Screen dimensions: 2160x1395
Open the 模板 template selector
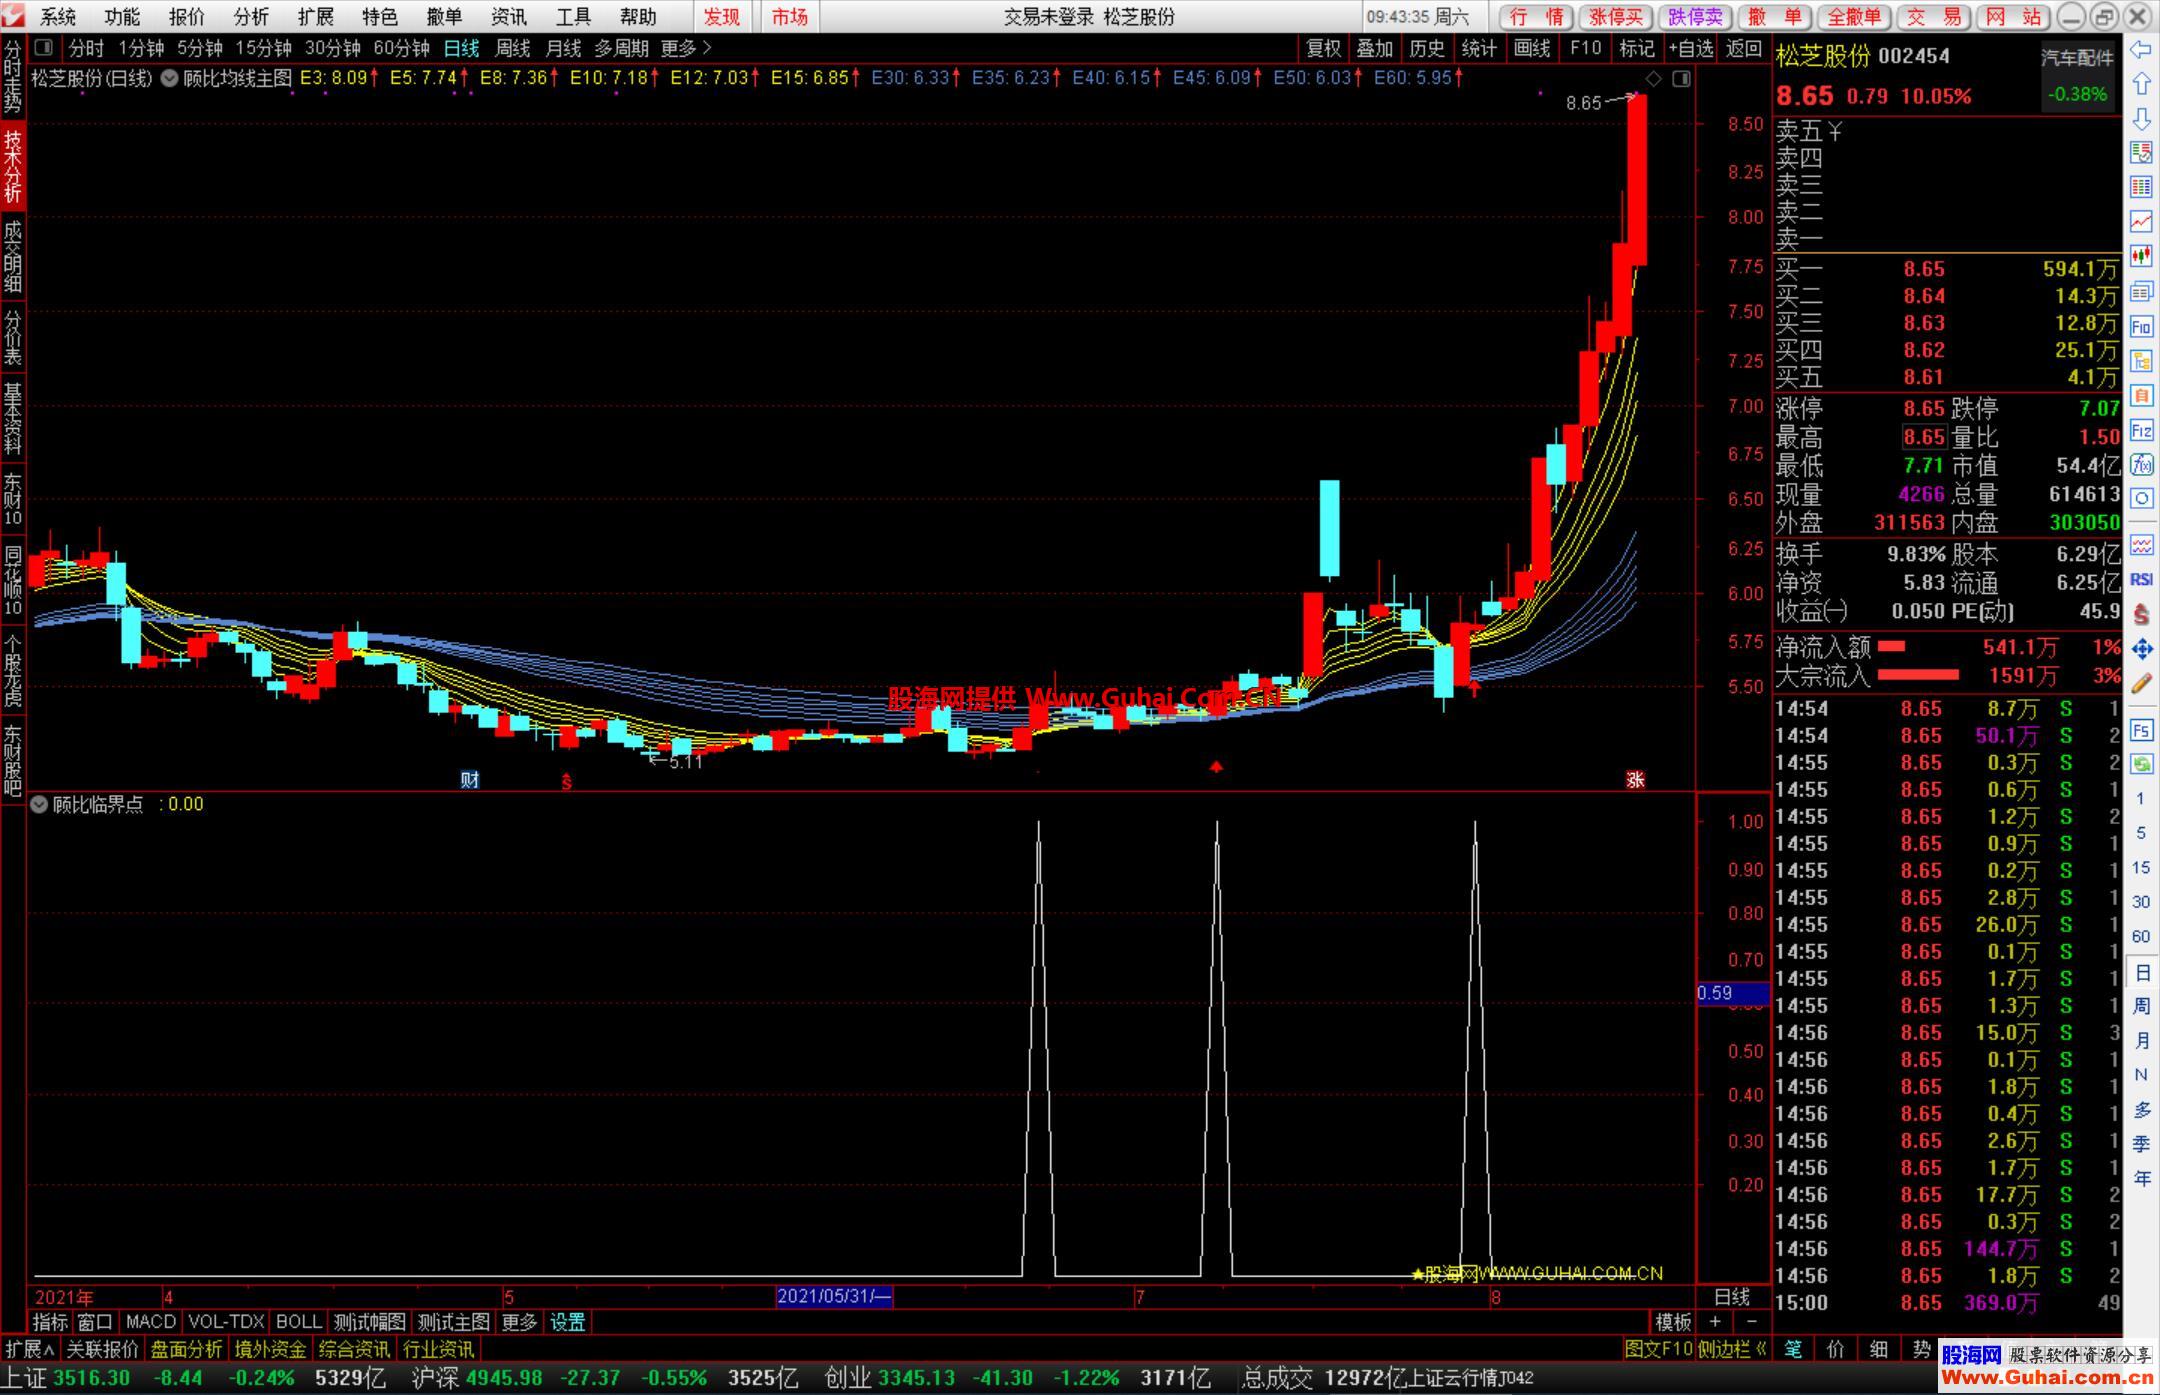1672,1322
